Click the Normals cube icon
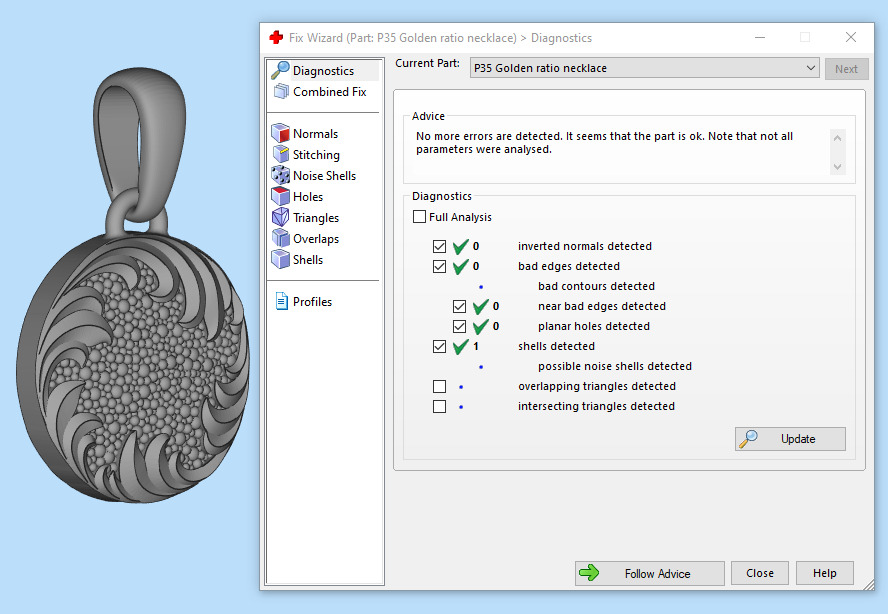This screenshot has width=888, height=614. click(x=280, y=133)
